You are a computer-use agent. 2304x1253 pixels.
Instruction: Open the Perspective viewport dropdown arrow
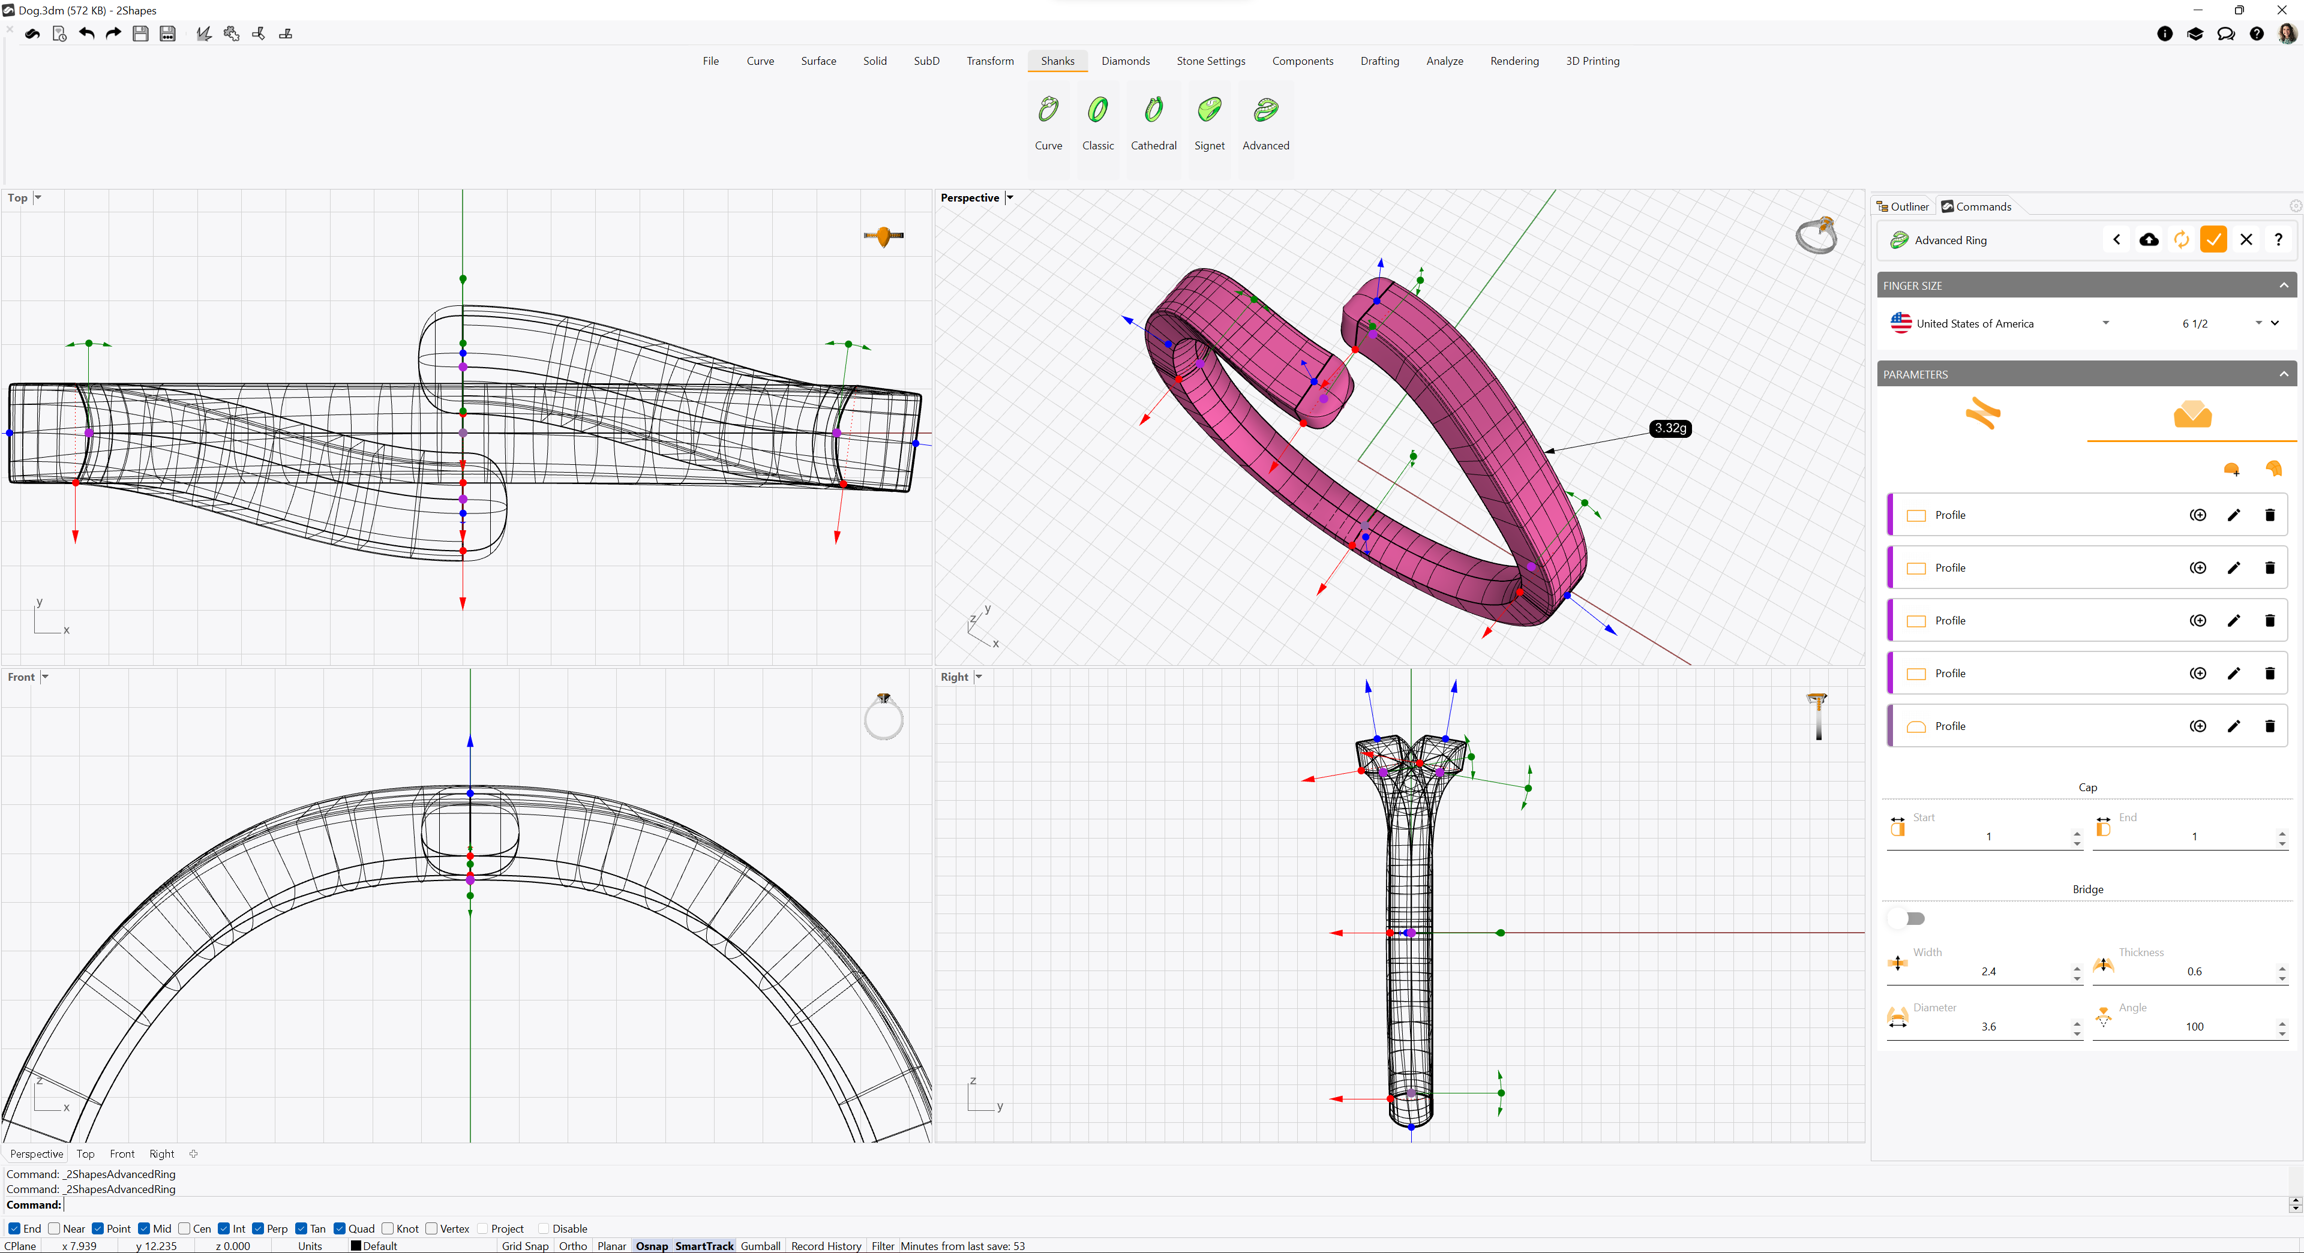click(x=1010, y=198)
